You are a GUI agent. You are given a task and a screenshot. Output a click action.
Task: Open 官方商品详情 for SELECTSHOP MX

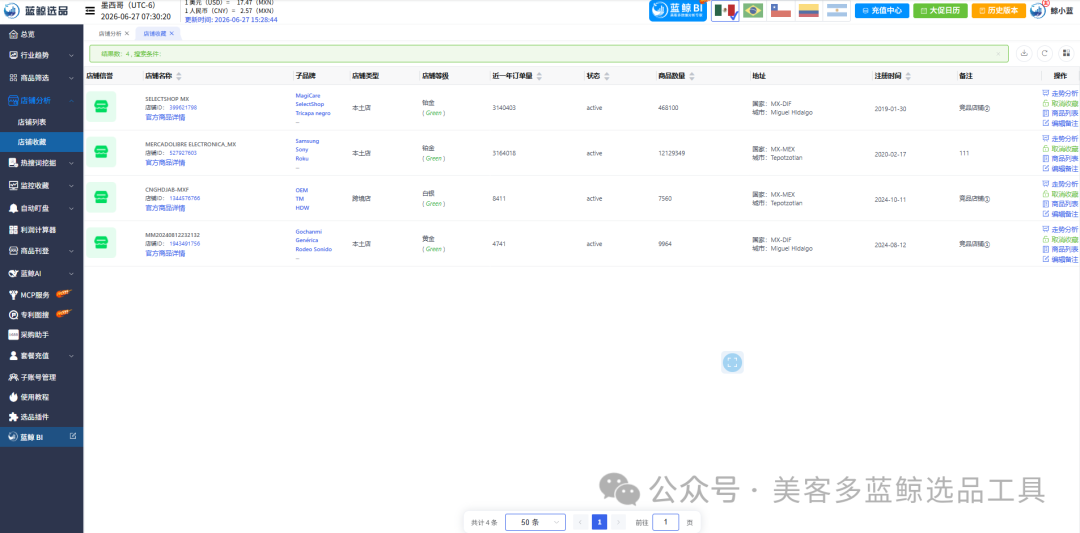[165, 117]
